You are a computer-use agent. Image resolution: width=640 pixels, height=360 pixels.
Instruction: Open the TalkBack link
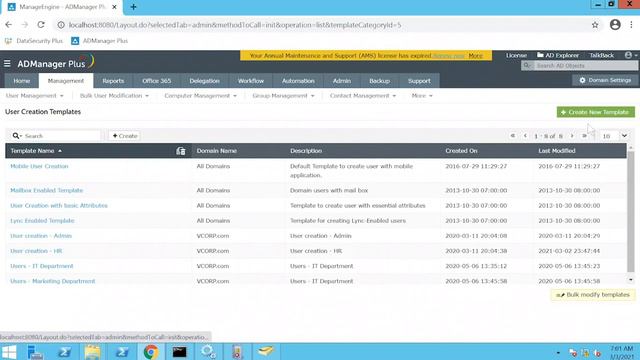coord(602,55)
